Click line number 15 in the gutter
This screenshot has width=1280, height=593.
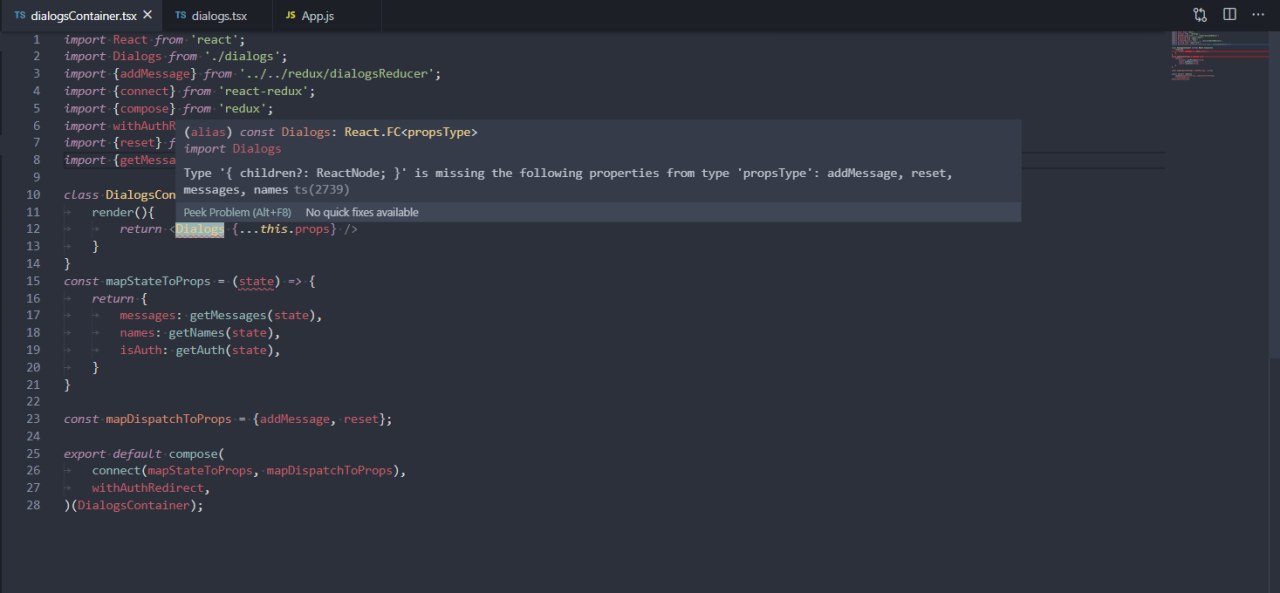[33, 281]
